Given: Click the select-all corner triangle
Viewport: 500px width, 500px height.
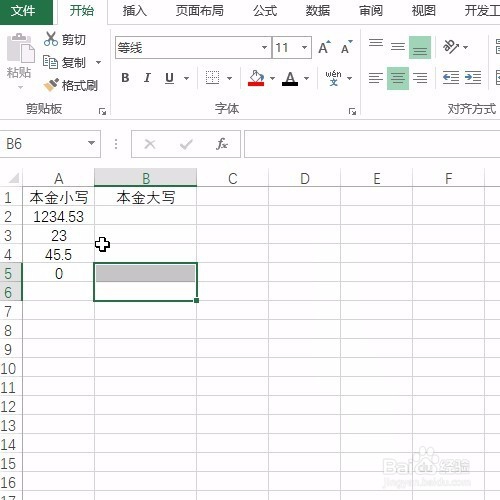Looking at the screenshot, I should click(x=14, y=178).
